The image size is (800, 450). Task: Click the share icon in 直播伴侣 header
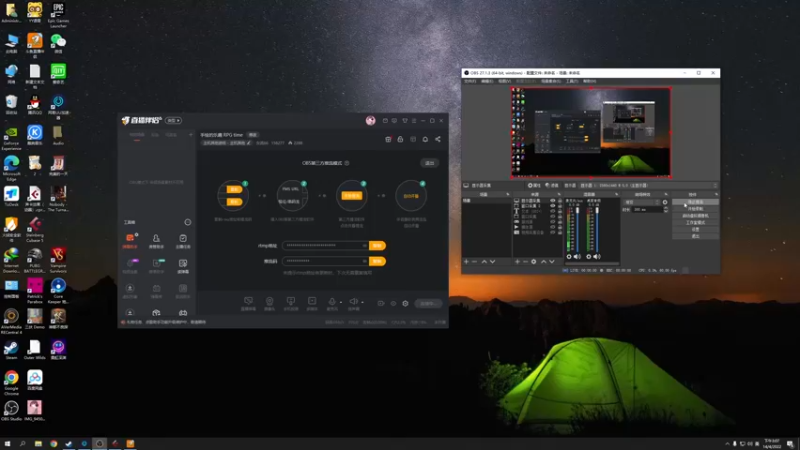[438, 139]
